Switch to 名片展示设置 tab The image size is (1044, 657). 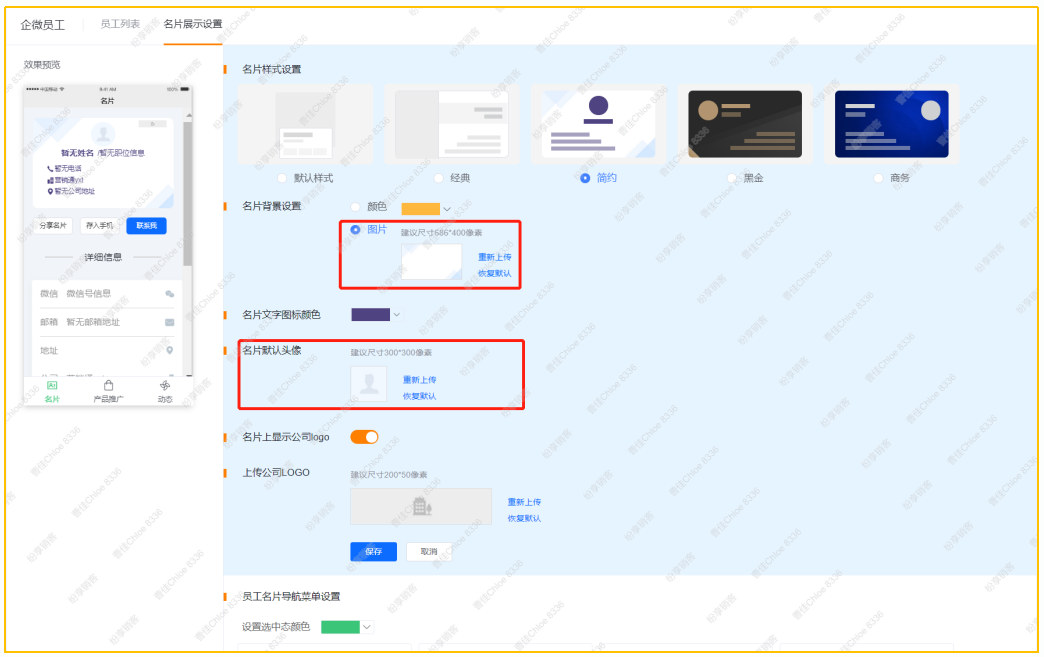click(192, 24)
